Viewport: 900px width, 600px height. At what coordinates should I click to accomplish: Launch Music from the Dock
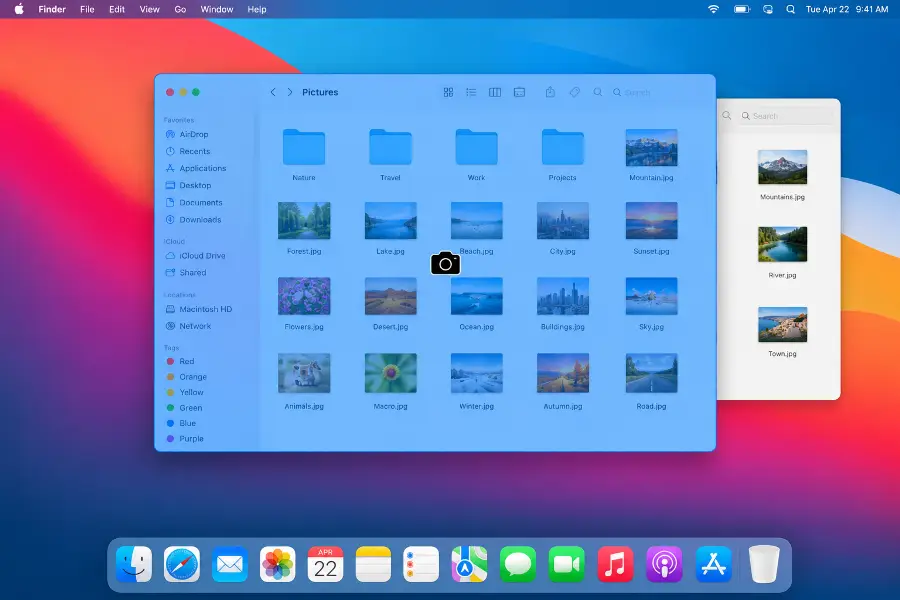click(615, 565)
